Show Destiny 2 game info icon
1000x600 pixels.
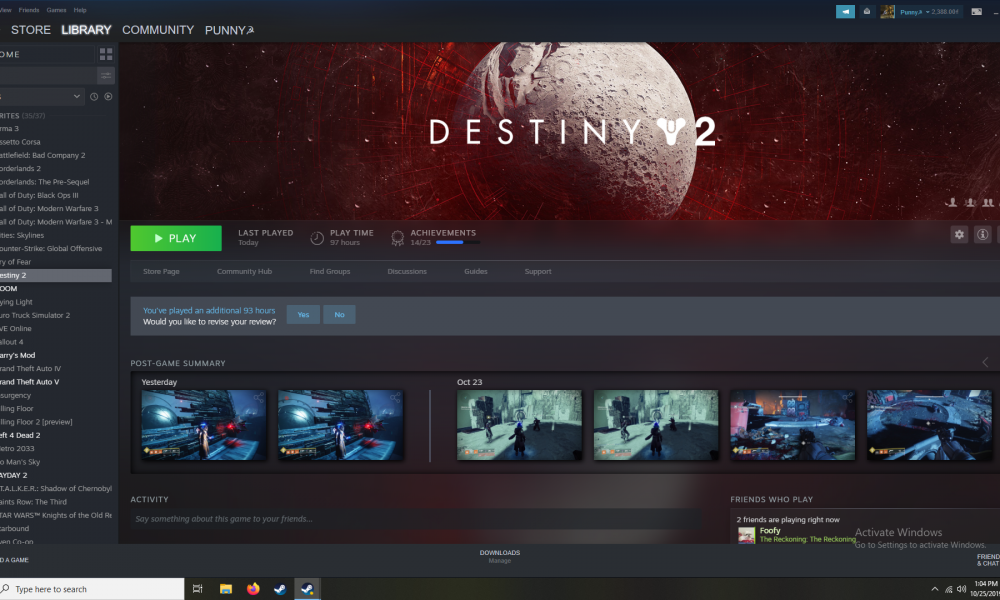click(x=983, y=235)
